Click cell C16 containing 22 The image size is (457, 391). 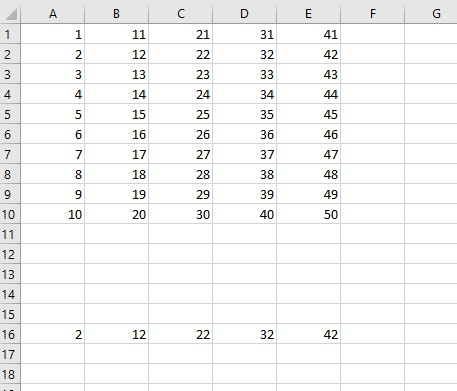(181, 334)
